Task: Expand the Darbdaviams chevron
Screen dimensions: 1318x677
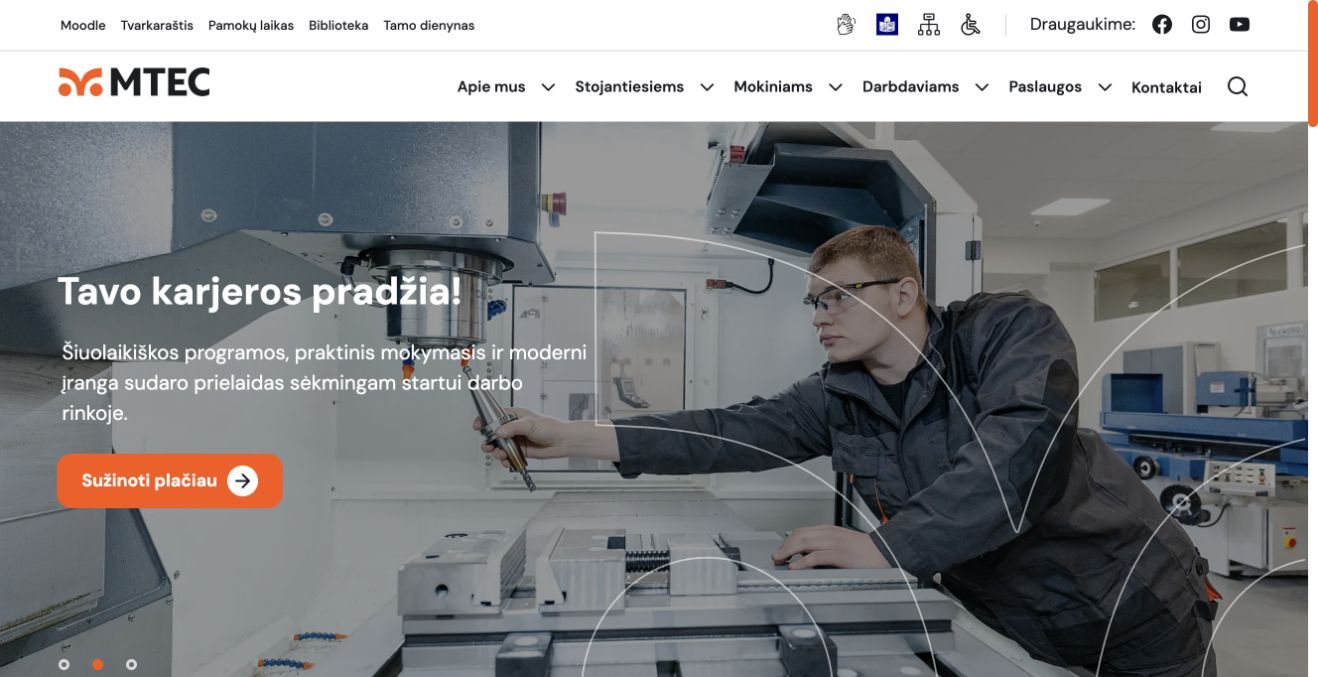Action: [x=982, y=87]
